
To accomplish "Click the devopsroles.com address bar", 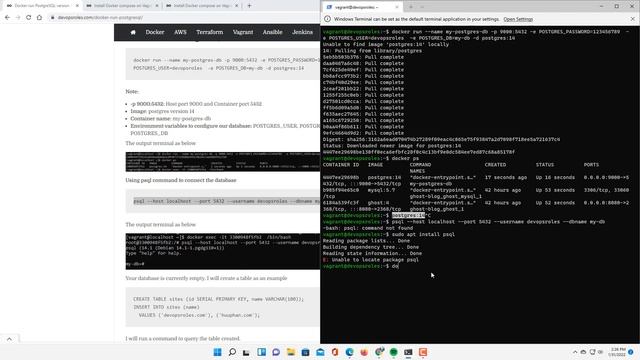I will point(184,18).
